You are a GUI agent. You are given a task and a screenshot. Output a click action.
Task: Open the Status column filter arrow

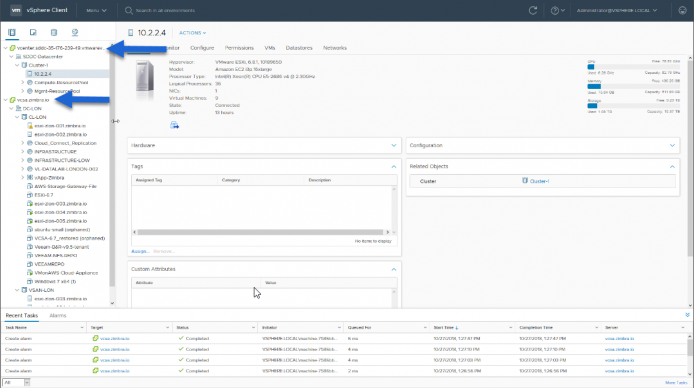pyautogui.click(x=253, y=327)
